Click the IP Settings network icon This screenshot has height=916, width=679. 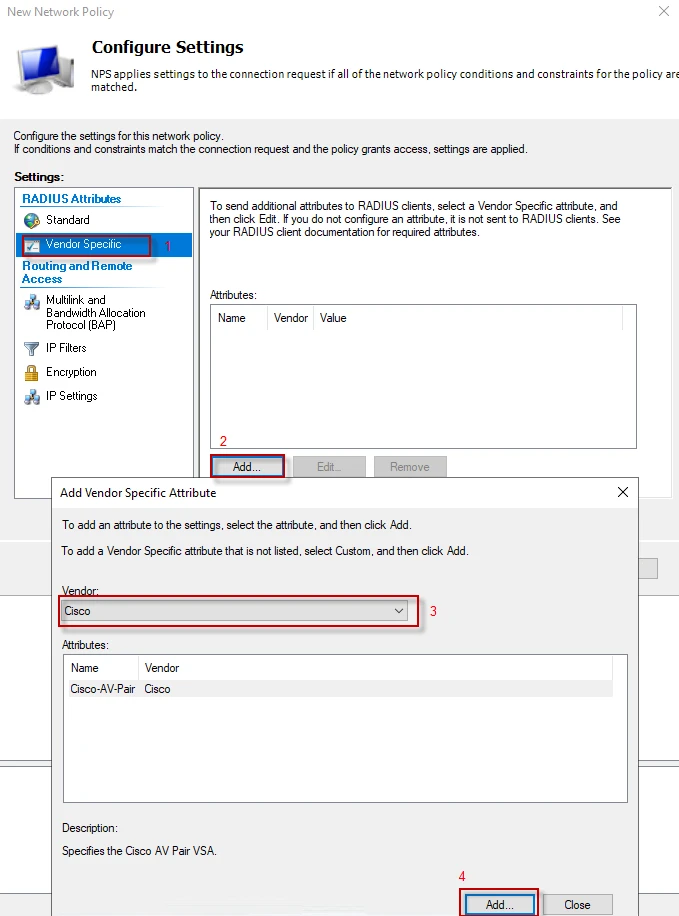tap(32, 397)
